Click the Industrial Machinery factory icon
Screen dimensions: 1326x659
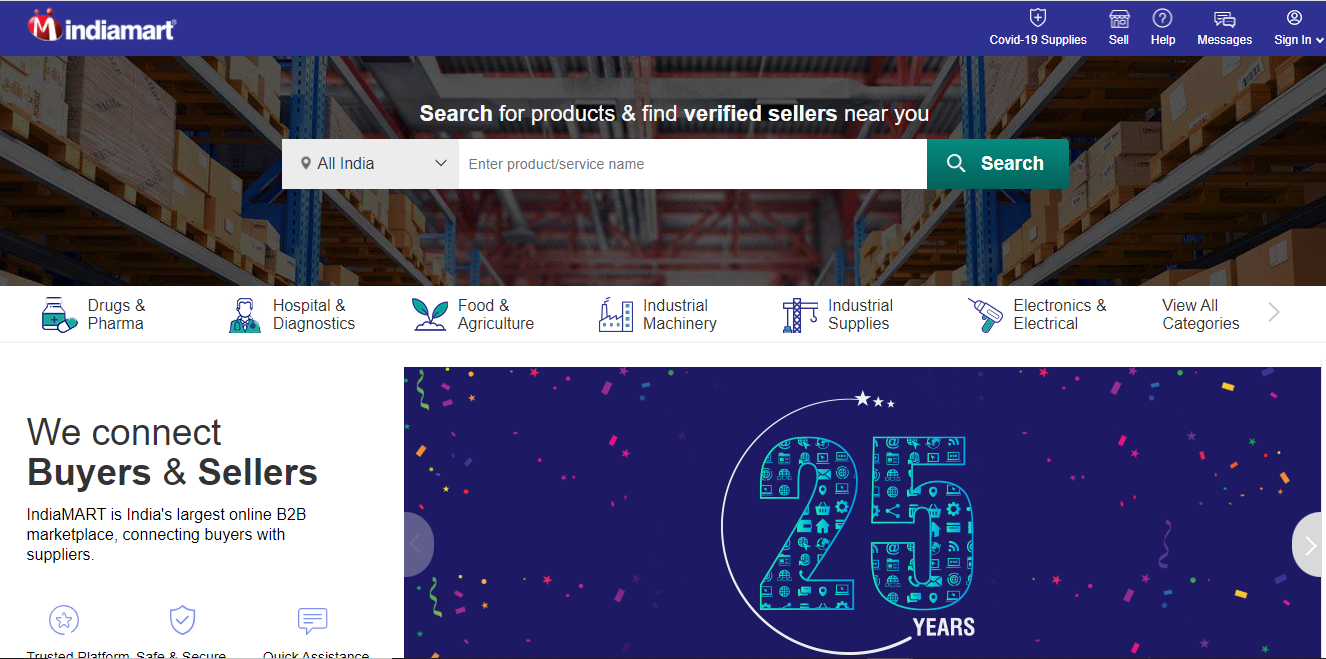coord(615,315)
